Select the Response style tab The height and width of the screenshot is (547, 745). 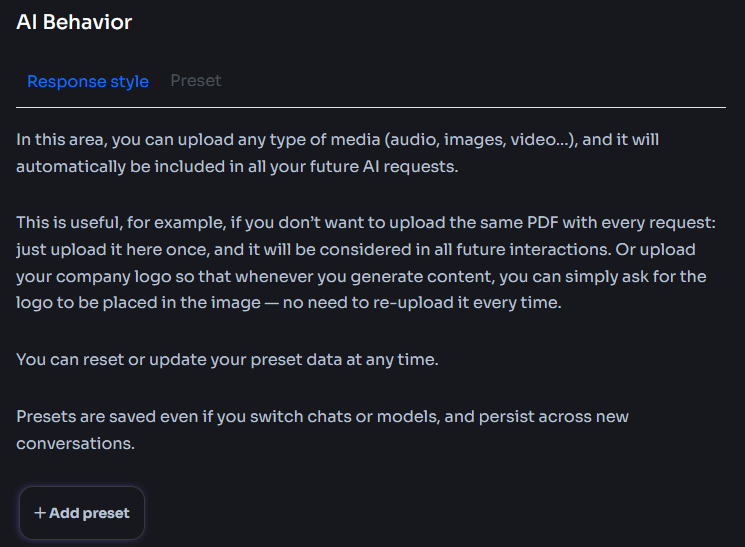tap(88, 82)
